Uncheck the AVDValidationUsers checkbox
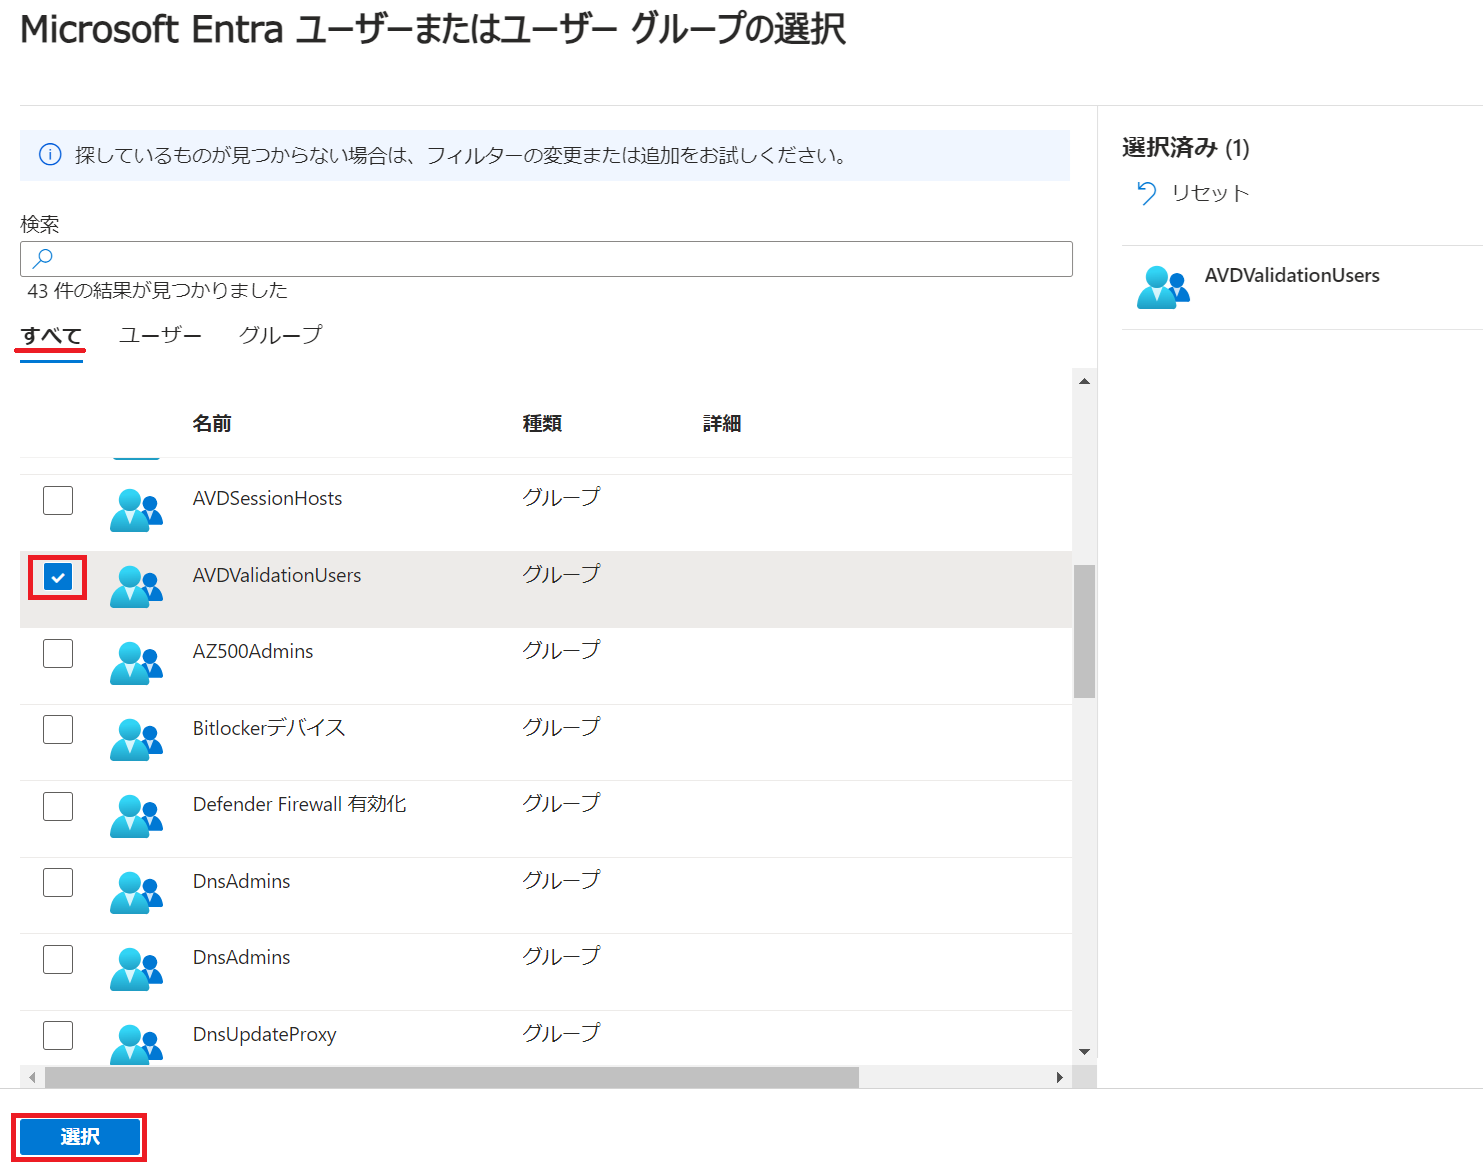This screenshot has height=1171, width=1483. point(58,577)
